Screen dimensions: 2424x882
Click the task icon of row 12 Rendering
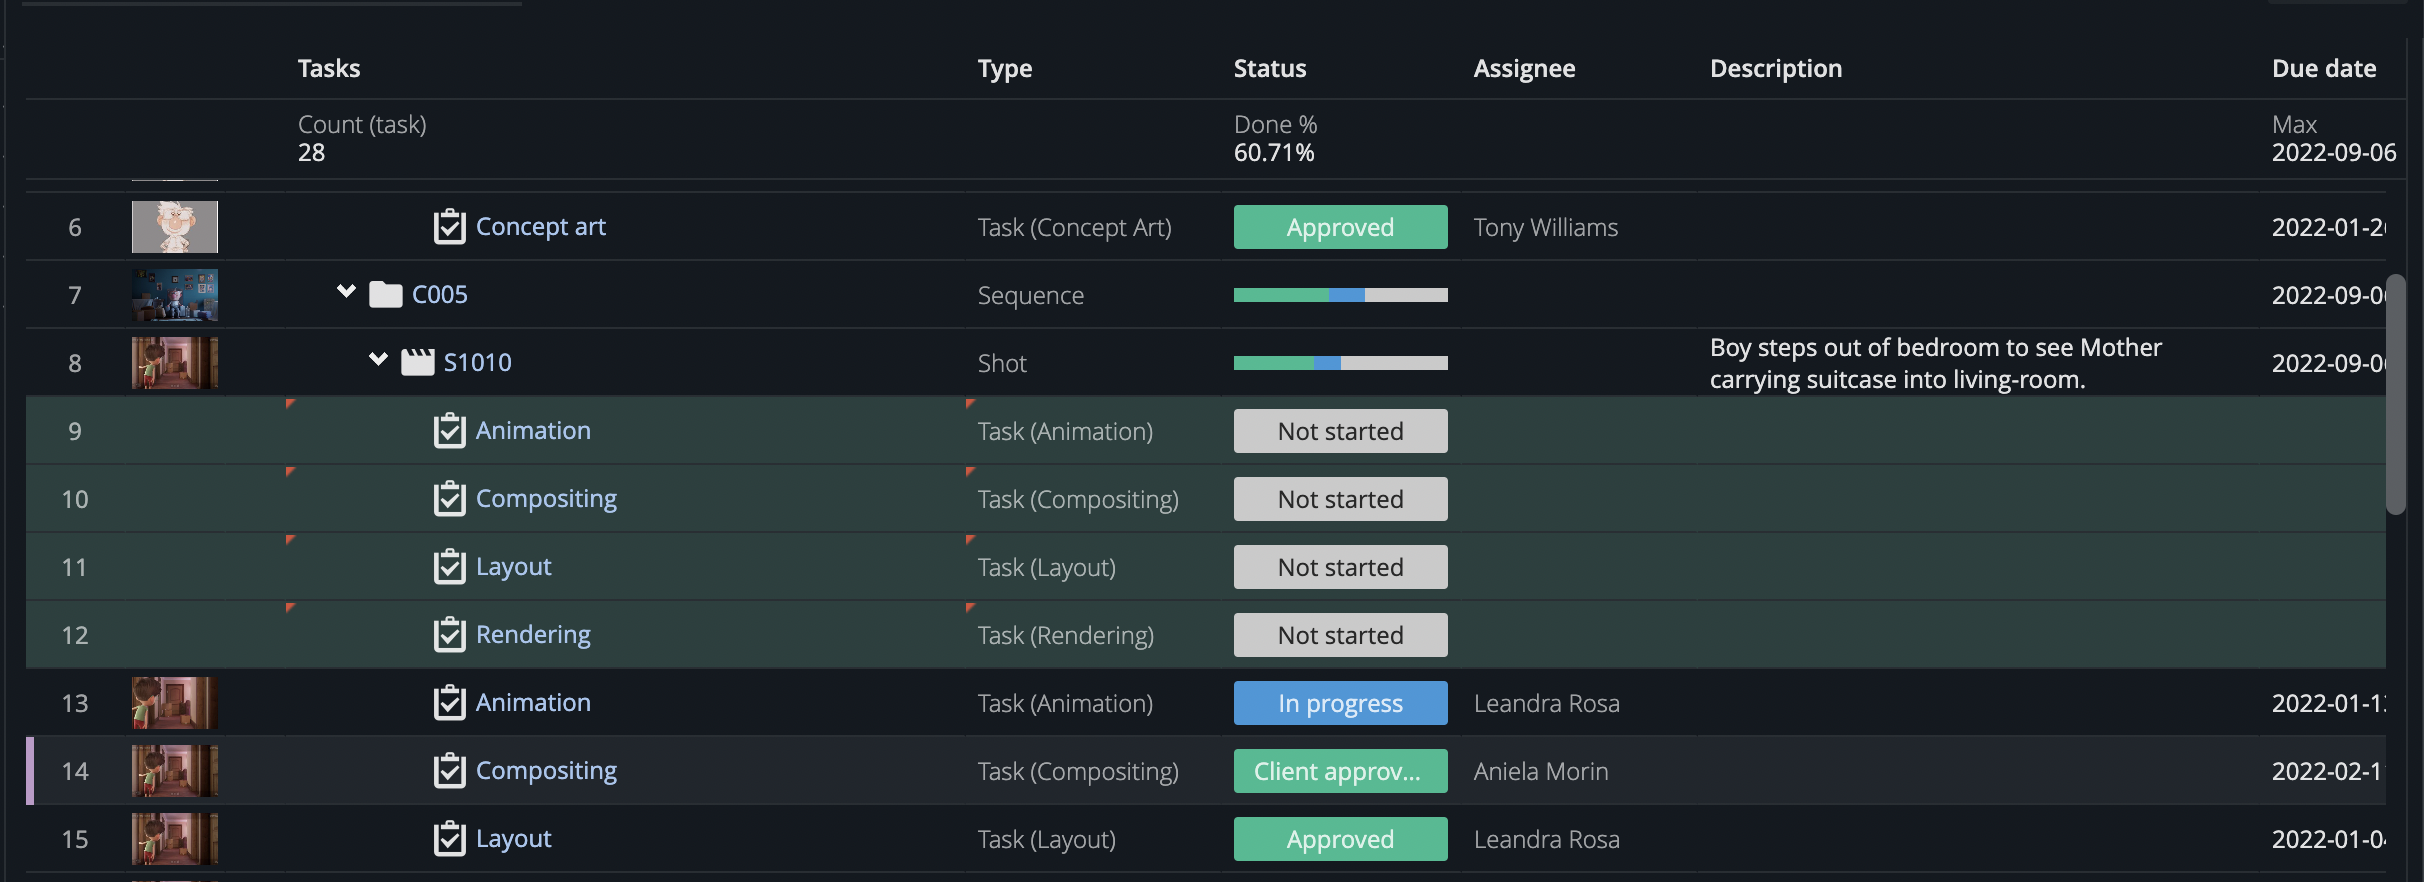tap(449, 635)
